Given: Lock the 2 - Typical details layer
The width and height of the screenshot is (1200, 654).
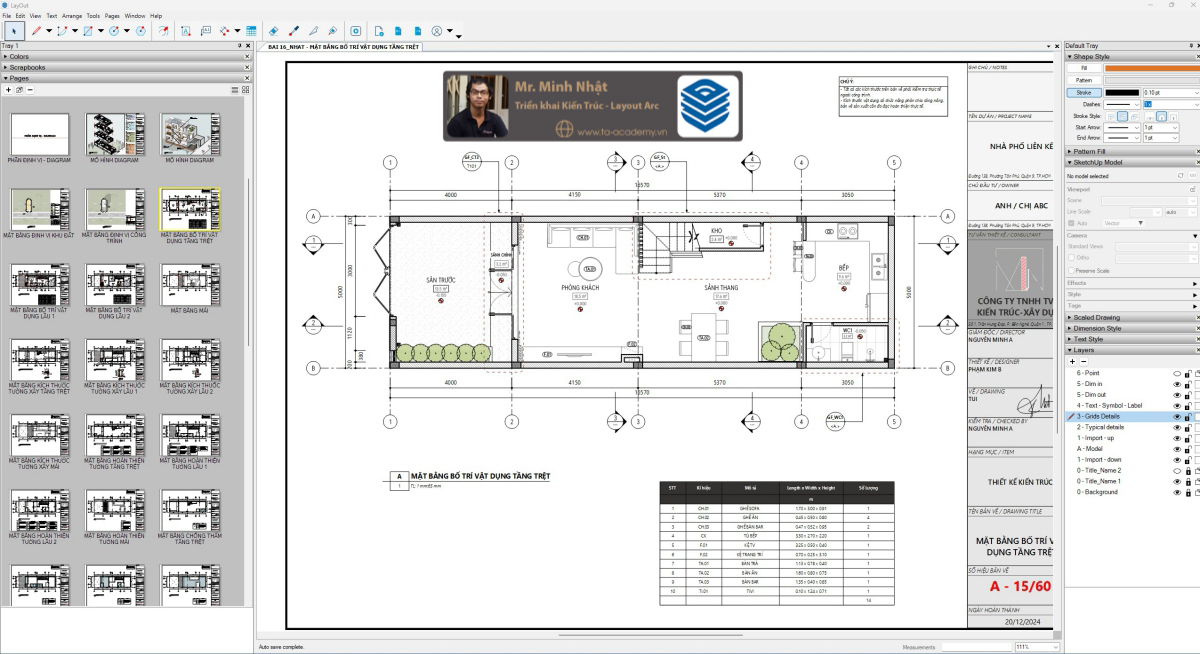Looking at the screenshot, I should (x=1187, y=427).
